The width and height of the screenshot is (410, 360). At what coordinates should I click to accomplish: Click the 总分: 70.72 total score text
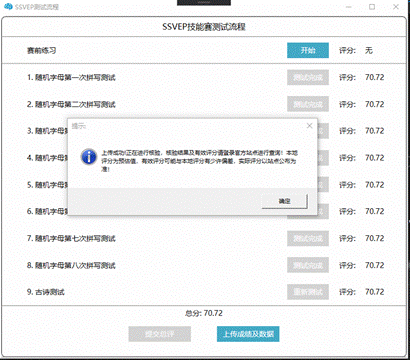tap(204, 313)
